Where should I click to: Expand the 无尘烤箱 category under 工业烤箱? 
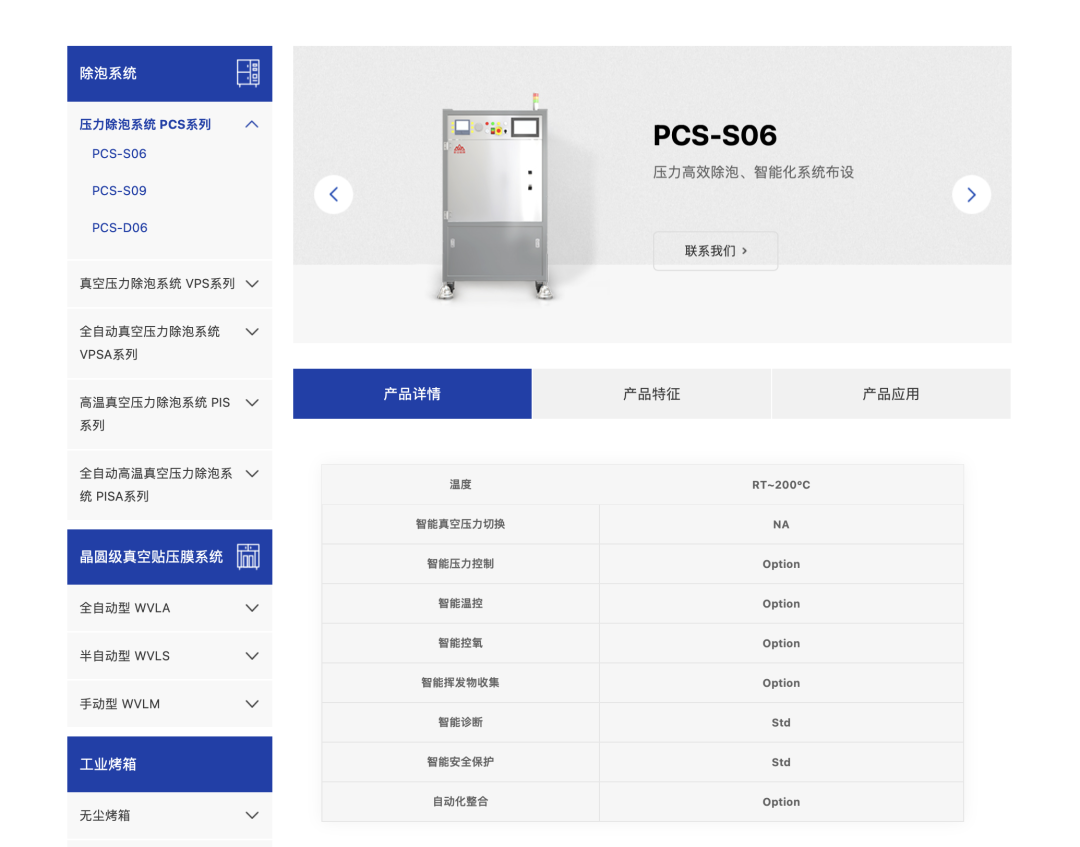[252, 815]
